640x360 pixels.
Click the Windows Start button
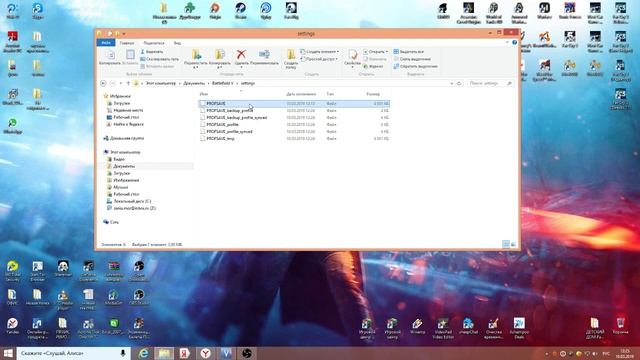pyautogui.click(x=8, y=353)
